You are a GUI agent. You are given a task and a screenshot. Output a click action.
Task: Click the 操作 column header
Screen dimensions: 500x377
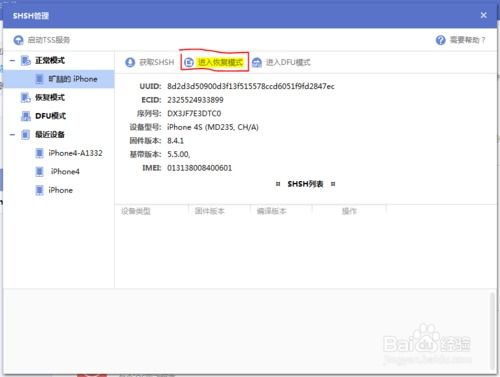pyautogui.click(x=349, y=211)
